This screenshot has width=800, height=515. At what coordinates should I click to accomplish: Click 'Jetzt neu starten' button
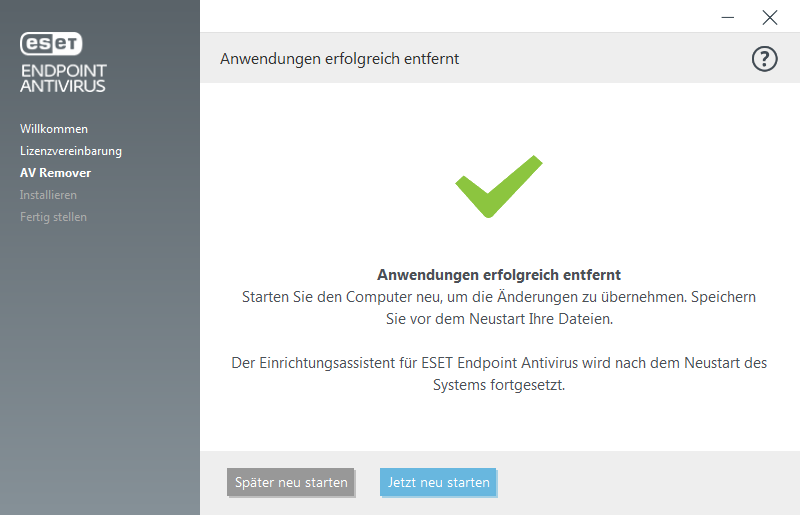click(438, 482)
